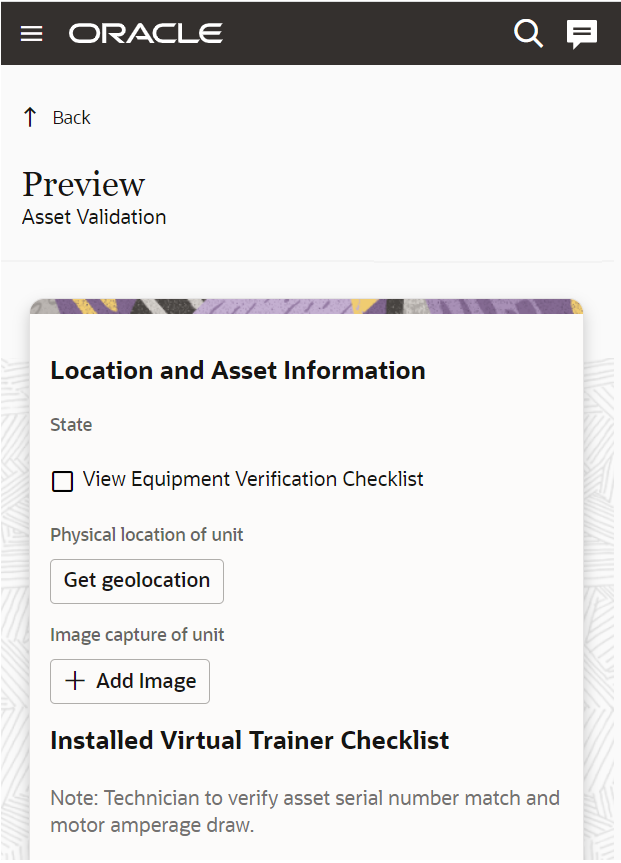Click the Image capture of unit label
Image resolution: width=621 pixels, height=863 pixels.
tap(137, 635)
